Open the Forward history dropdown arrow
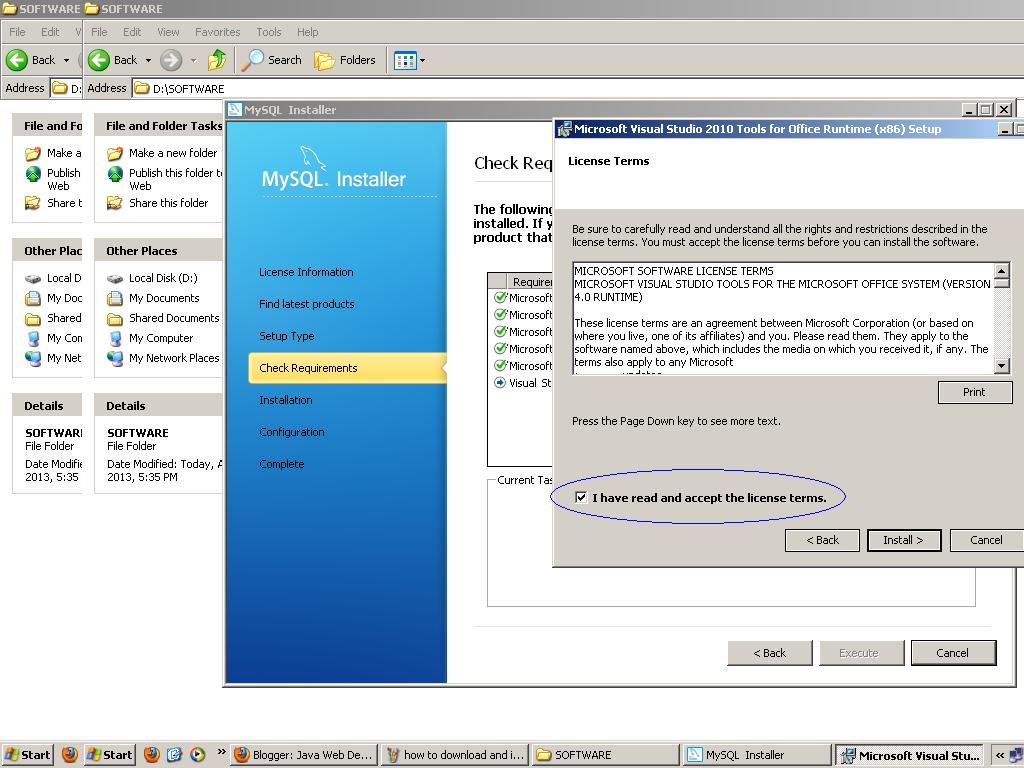 click(x=193, y=60)
